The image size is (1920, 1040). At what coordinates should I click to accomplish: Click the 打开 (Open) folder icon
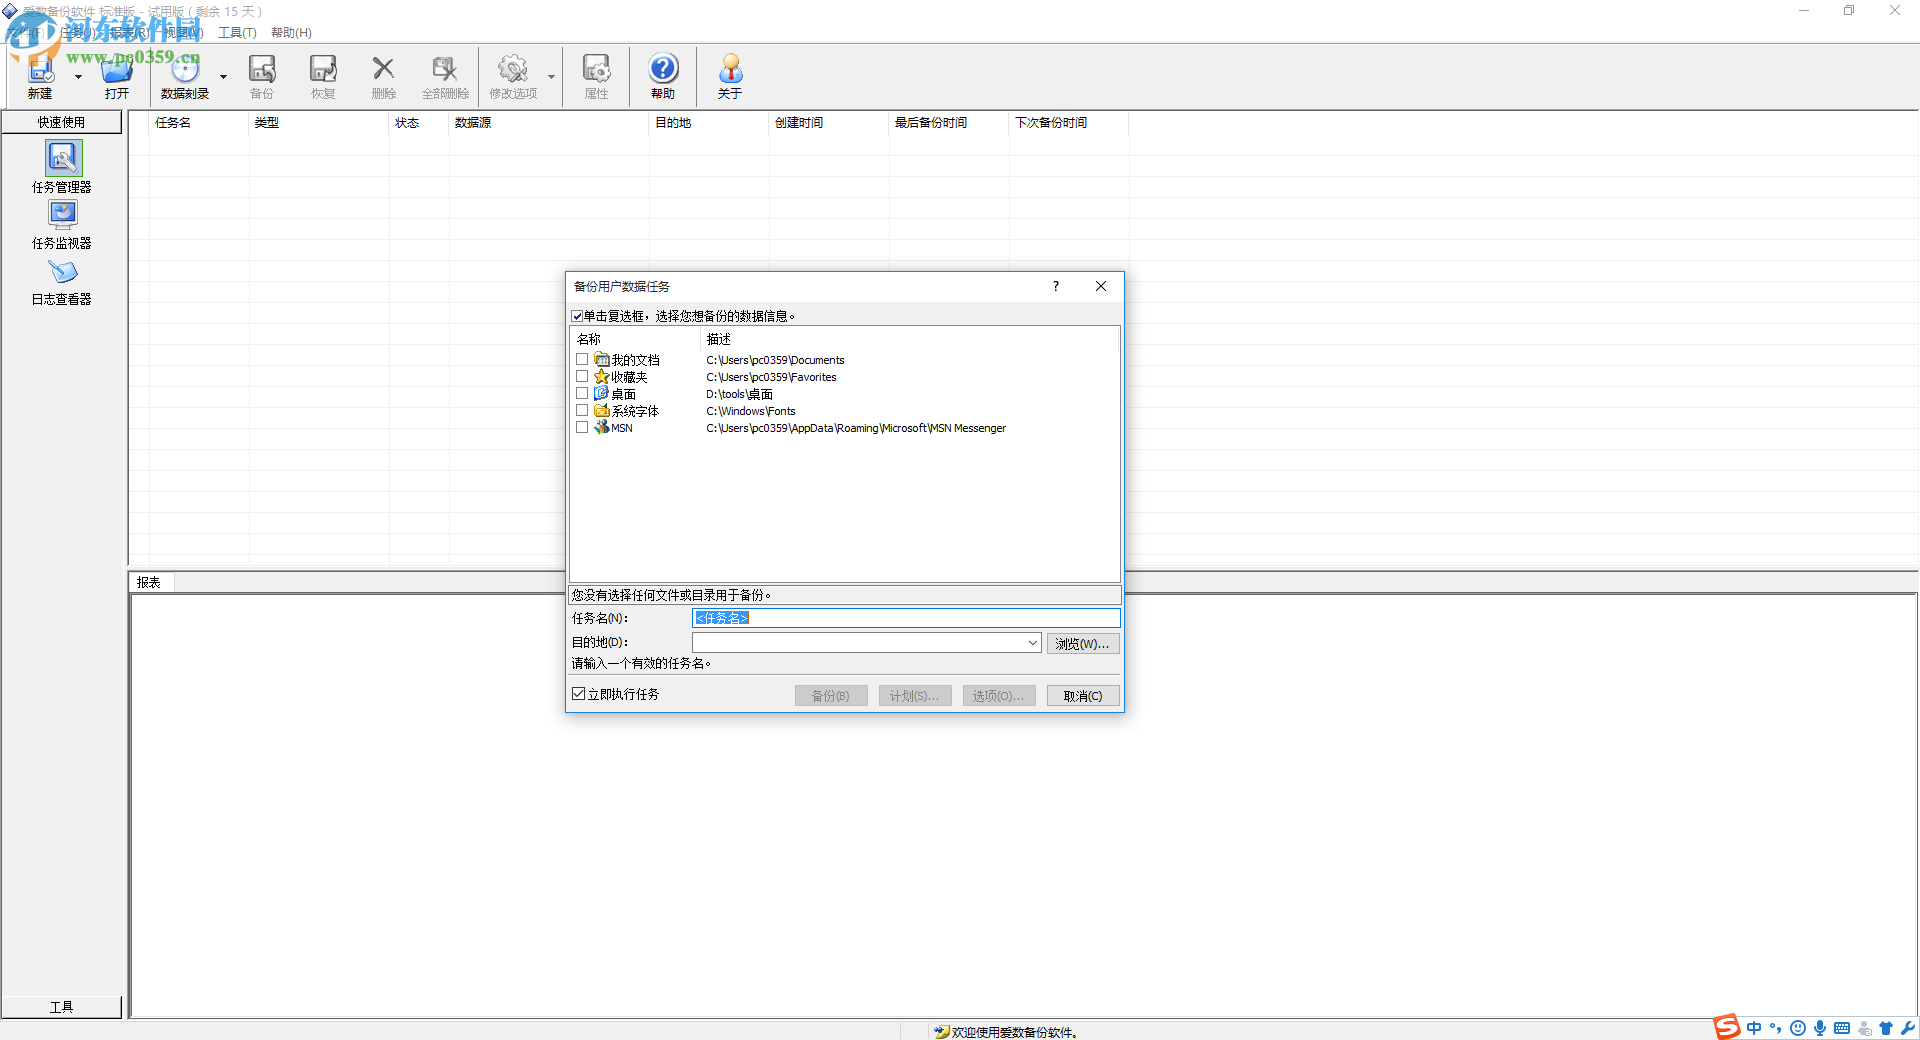(117, 69)
